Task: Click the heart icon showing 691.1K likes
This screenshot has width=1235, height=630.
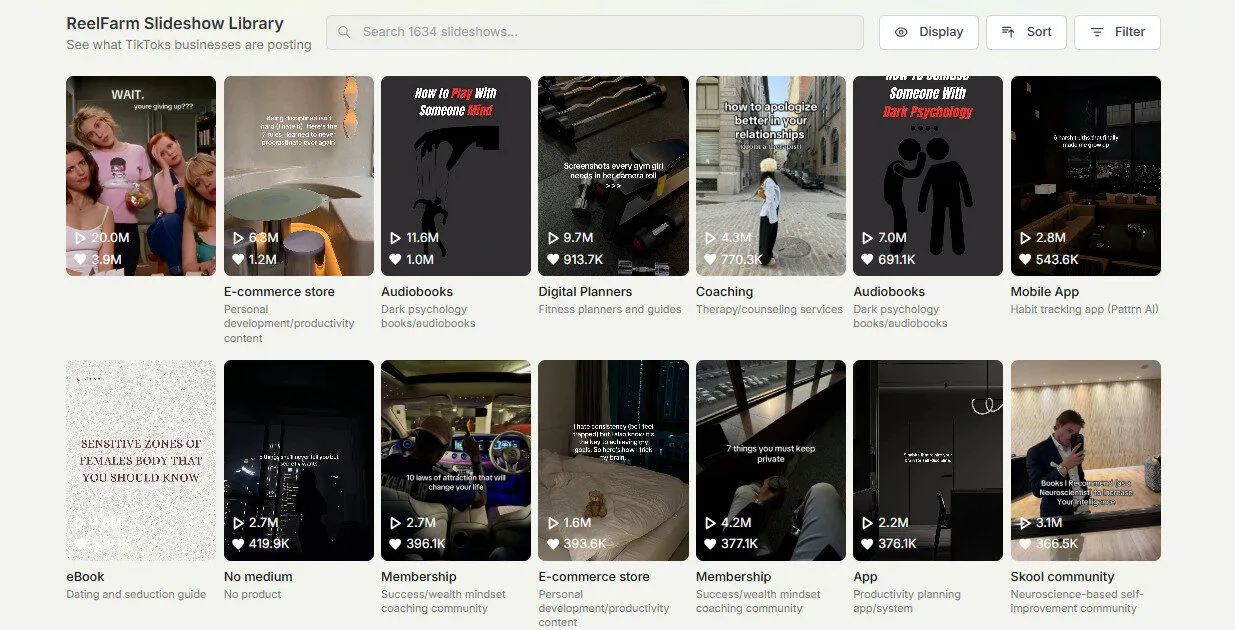Action: [866, 260]
